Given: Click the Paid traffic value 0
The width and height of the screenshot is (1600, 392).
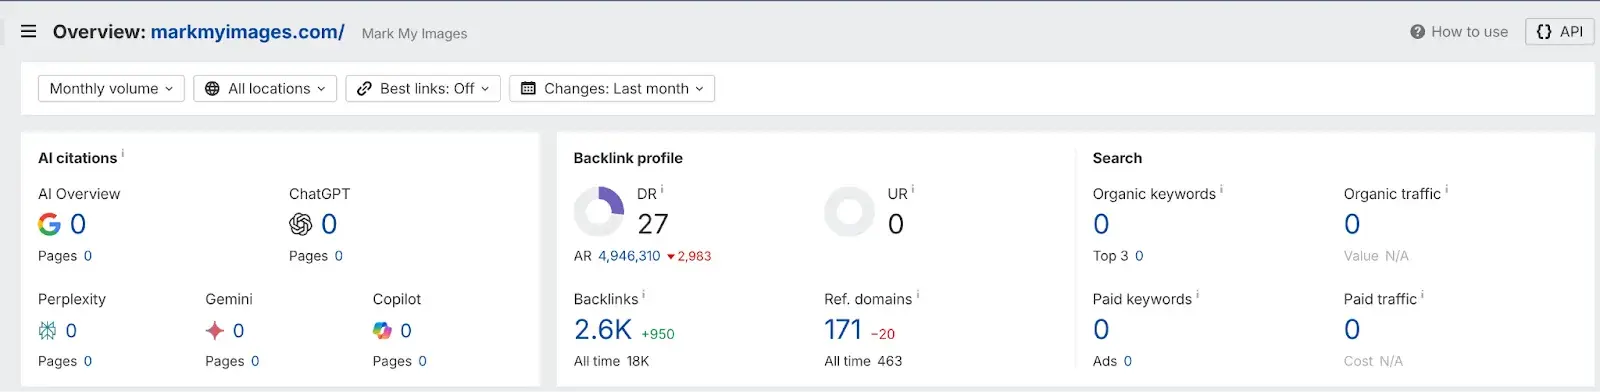Looking at the screenshot, I should coord(1352,329).
